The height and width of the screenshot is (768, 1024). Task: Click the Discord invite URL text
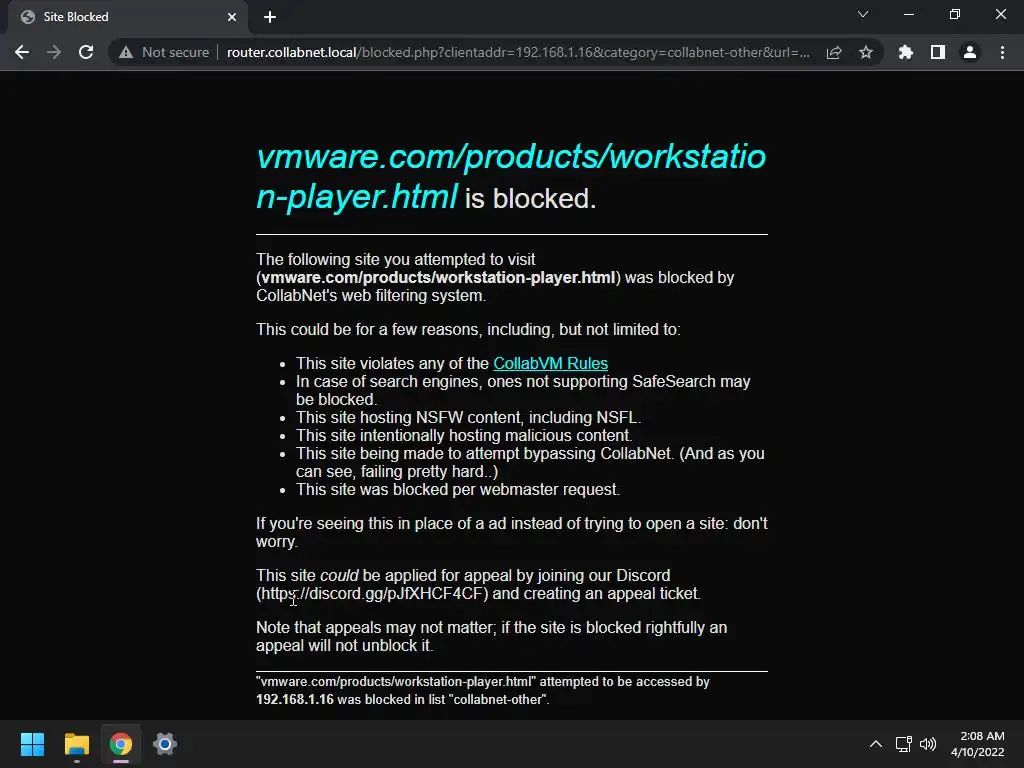pyautogui.click(x=374, y=594)
